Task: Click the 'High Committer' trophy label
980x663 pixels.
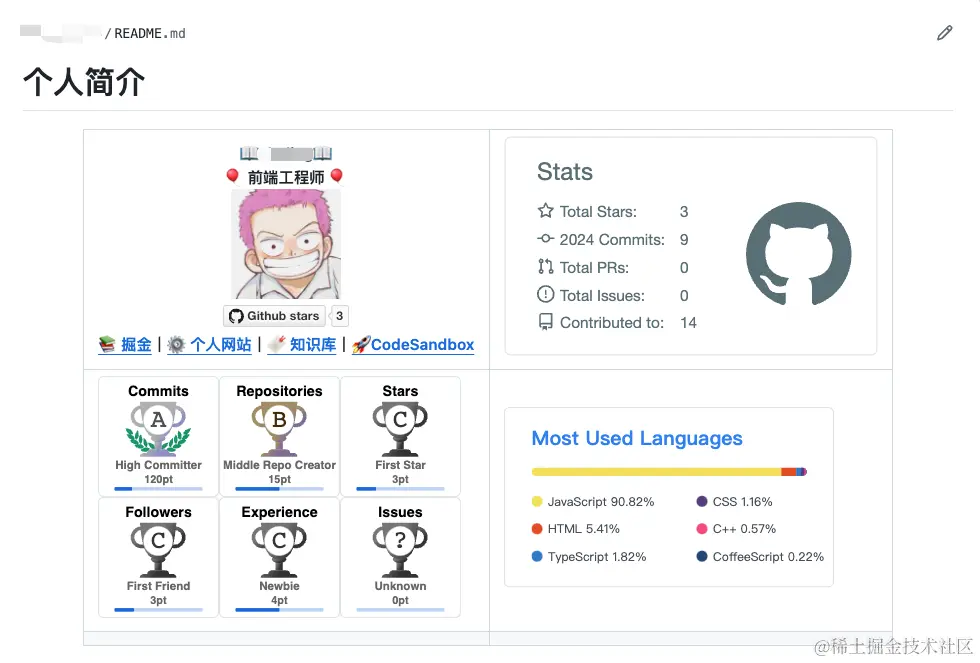Action: click(158, 465)
